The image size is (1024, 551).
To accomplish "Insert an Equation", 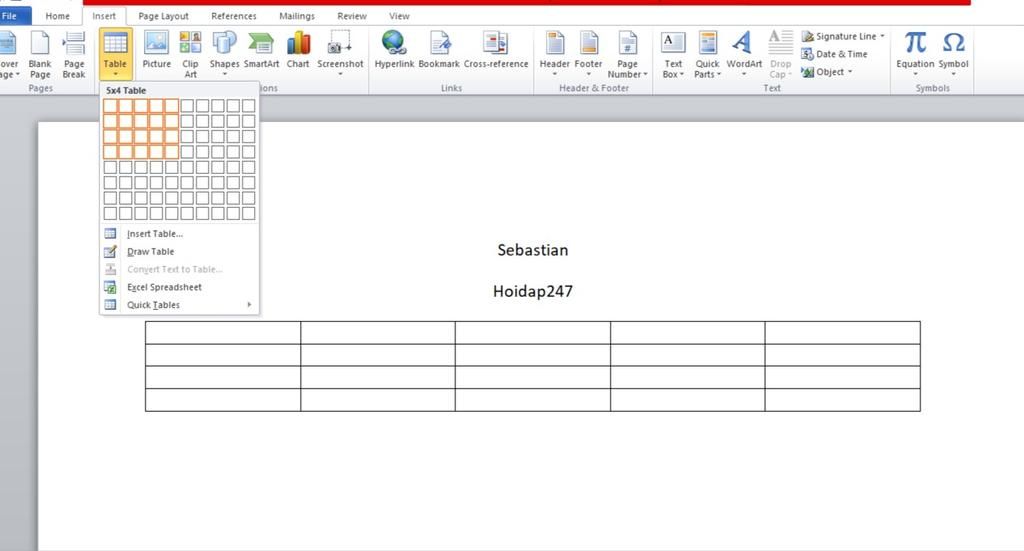I will 915,54.
